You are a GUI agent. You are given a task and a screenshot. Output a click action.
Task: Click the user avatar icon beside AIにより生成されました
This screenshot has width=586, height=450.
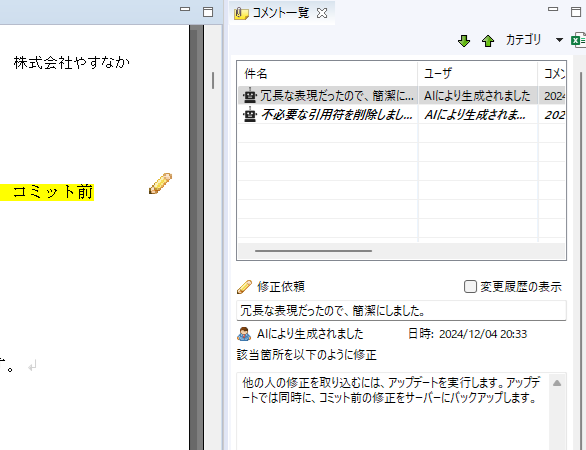(244, 334)
